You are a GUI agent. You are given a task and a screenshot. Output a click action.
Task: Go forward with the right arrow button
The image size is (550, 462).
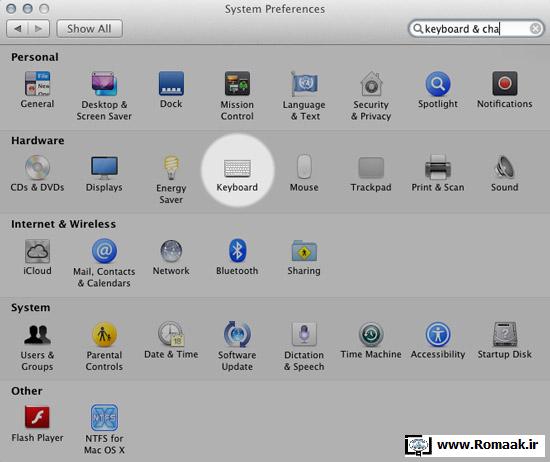tap(39, 28)
